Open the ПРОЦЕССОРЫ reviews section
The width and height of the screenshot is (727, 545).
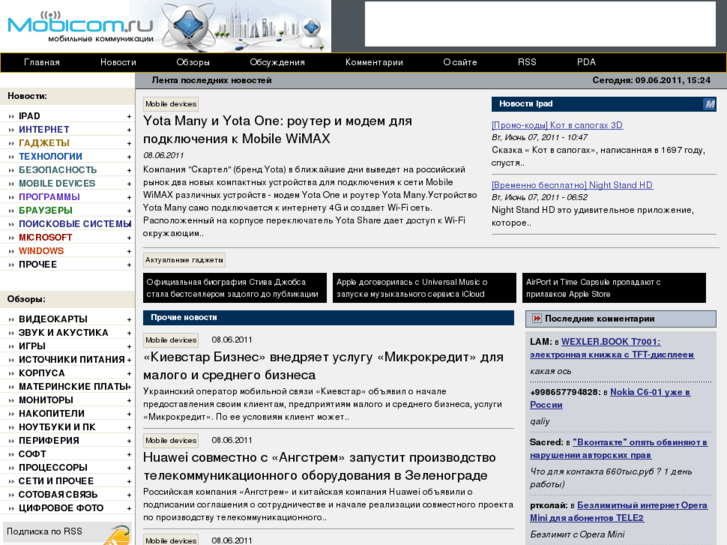tap(53, 467)
